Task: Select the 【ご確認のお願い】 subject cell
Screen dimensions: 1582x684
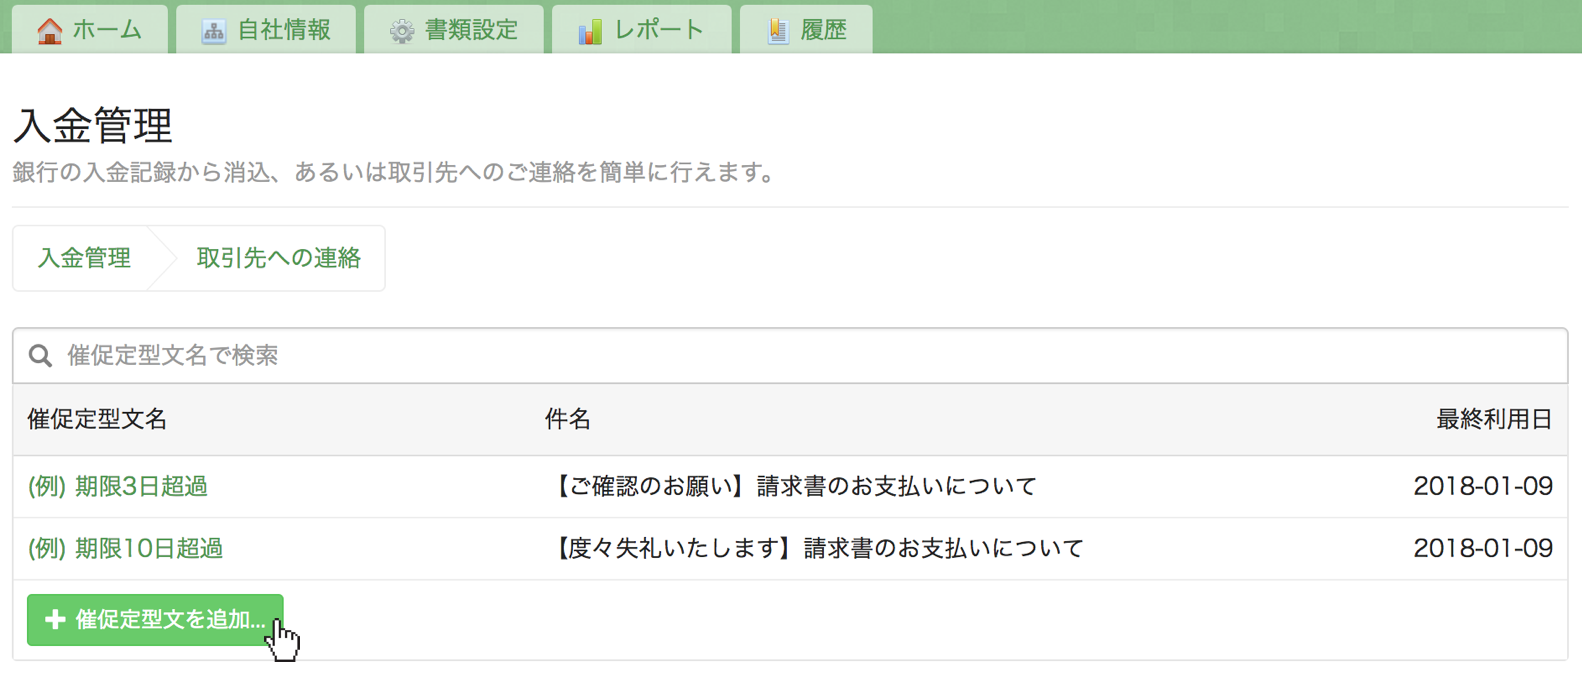Action: (794, 487)
